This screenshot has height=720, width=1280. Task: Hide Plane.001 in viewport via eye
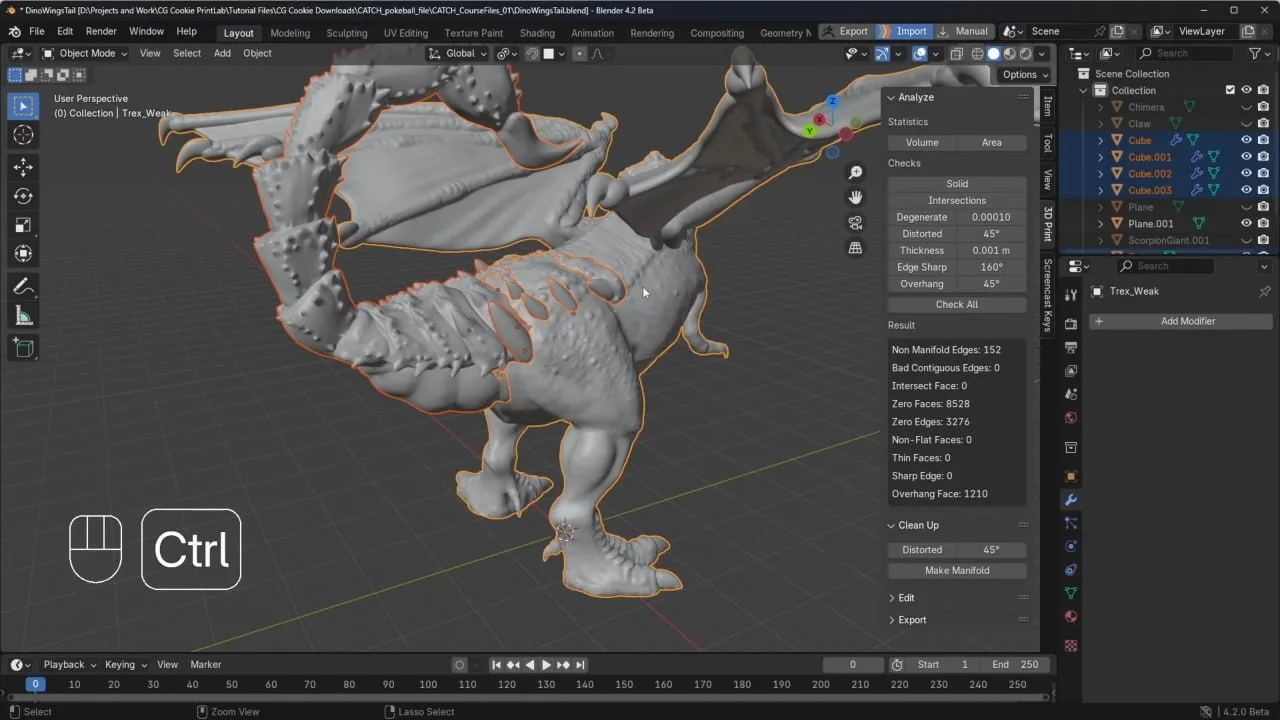point(1246,223)
